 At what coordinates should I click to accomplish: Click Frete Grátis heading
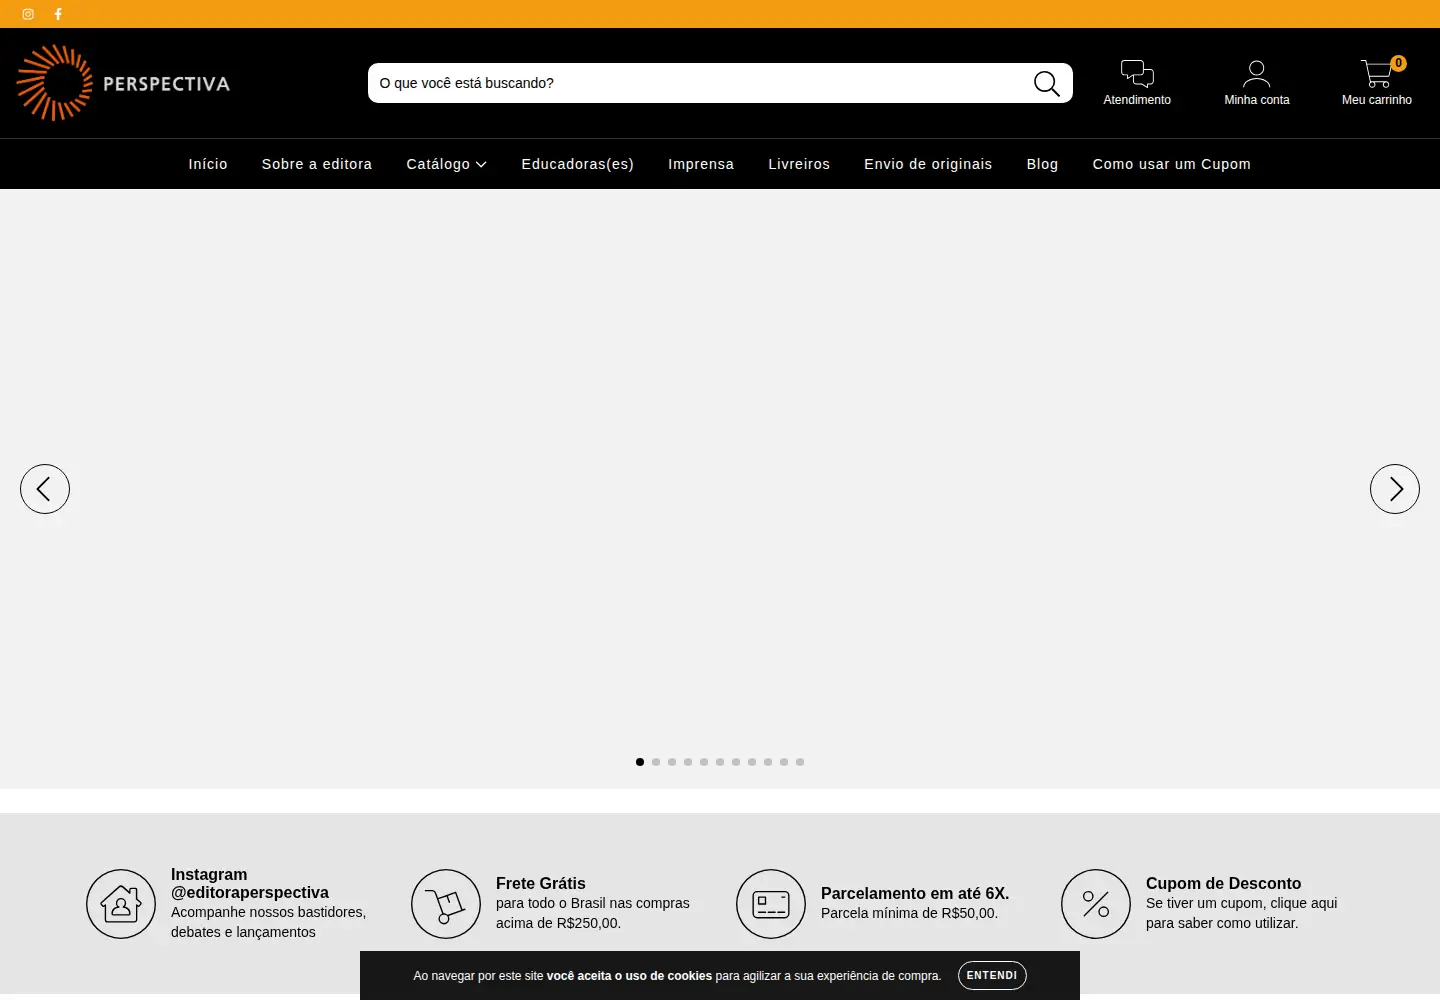click(541, 884)
